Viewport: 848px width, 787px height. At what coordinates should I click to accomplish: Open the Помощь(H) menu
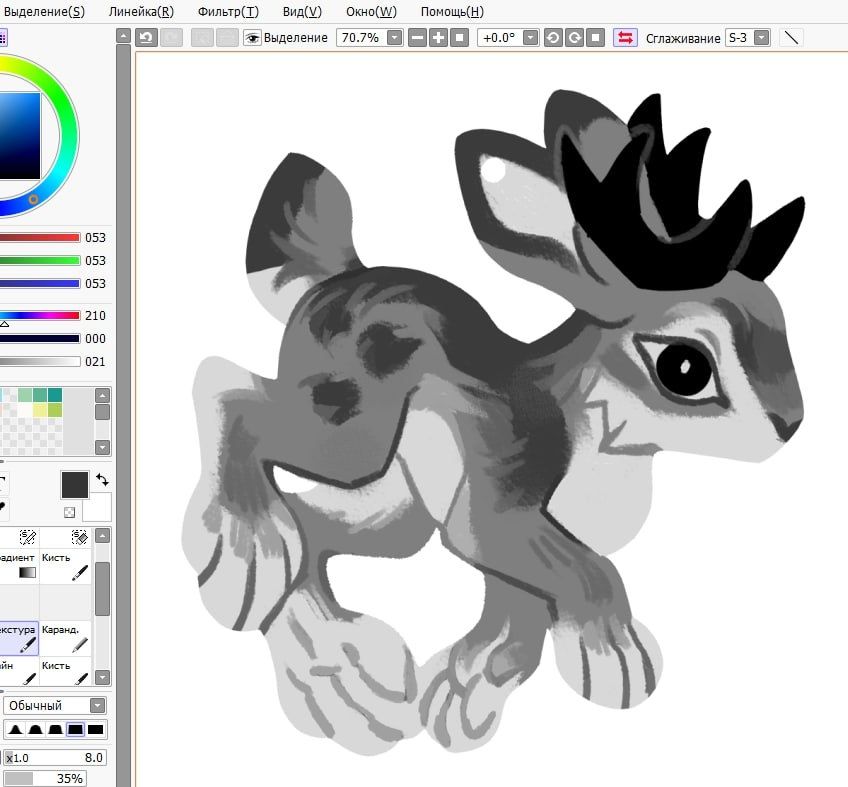pyautogui.click(x=452, y=11)
